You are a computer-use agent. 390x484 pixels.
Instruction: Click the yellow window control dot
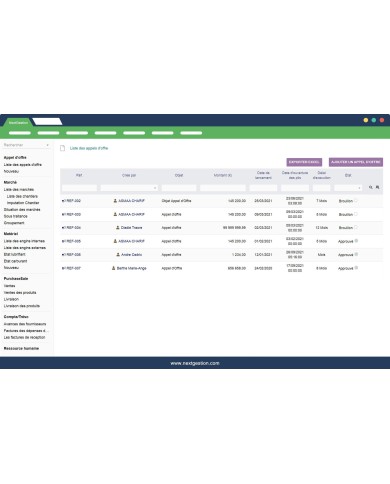[x=366, y=120]
